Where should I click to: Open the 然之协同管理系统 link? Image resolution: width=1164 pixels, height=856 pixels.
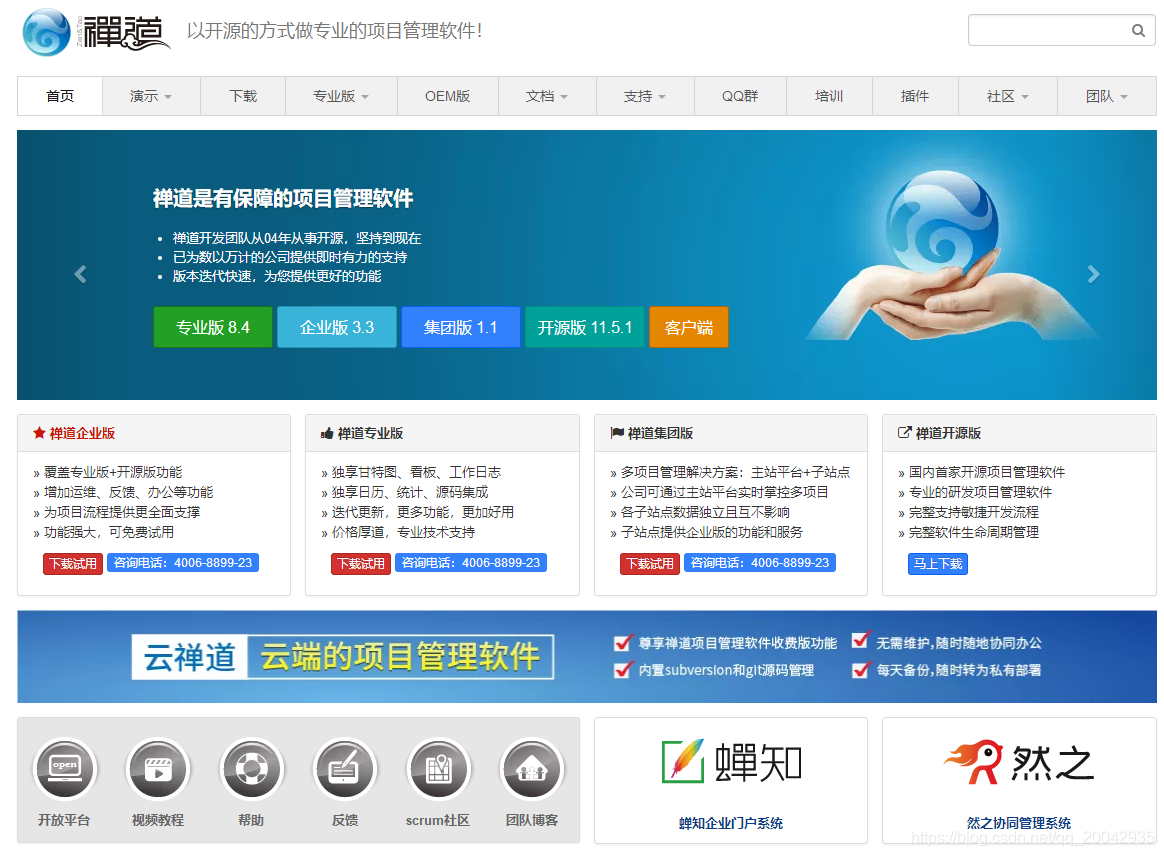[1018, 823]
